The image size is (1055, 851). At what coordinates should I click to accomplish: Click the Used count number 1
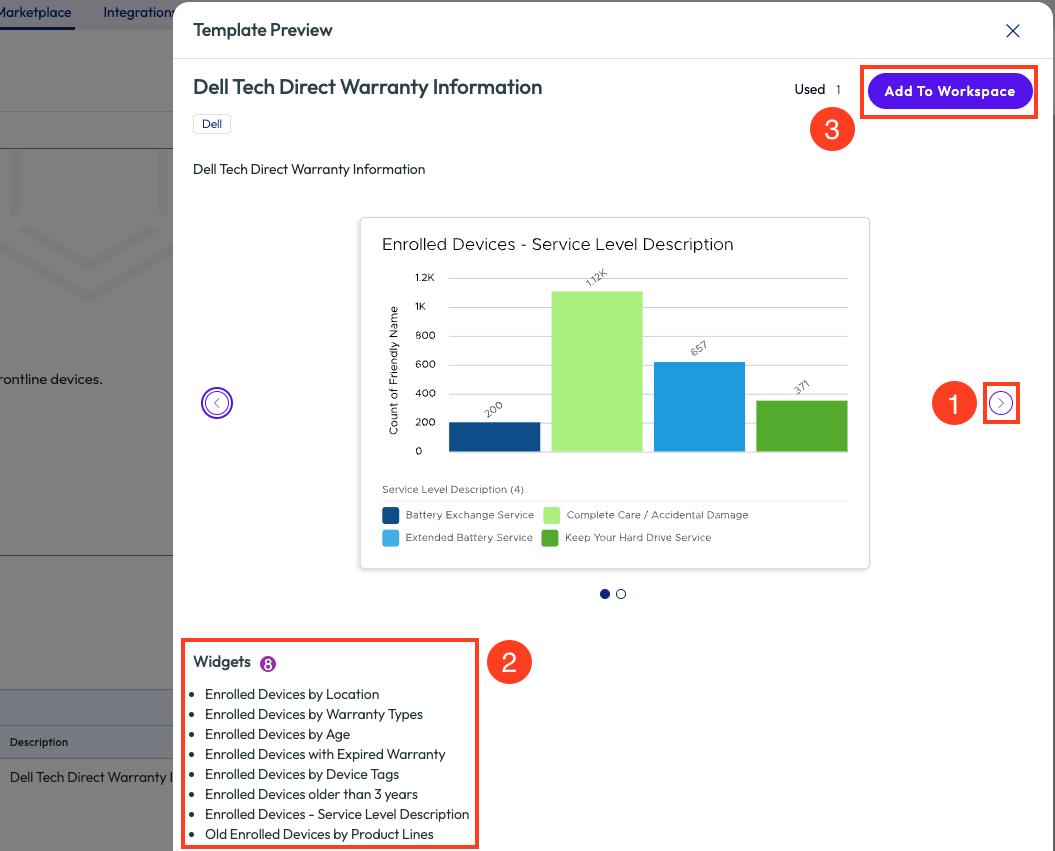pos(838,90)
